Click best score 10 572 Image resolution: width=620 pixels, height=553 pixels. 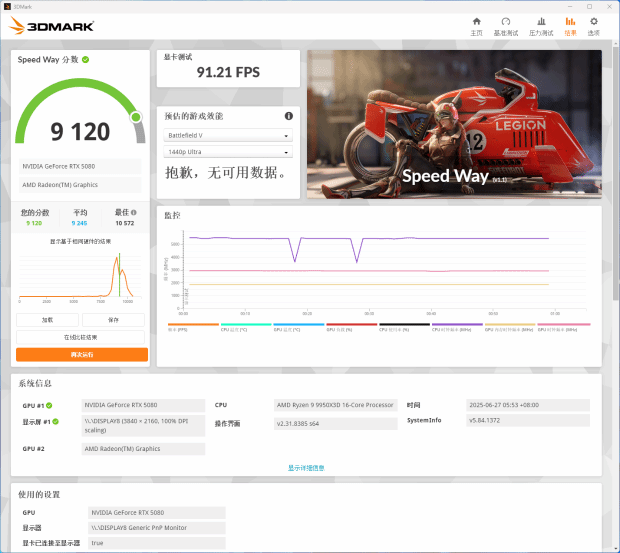pyautogui.click(x=125, y=223)
